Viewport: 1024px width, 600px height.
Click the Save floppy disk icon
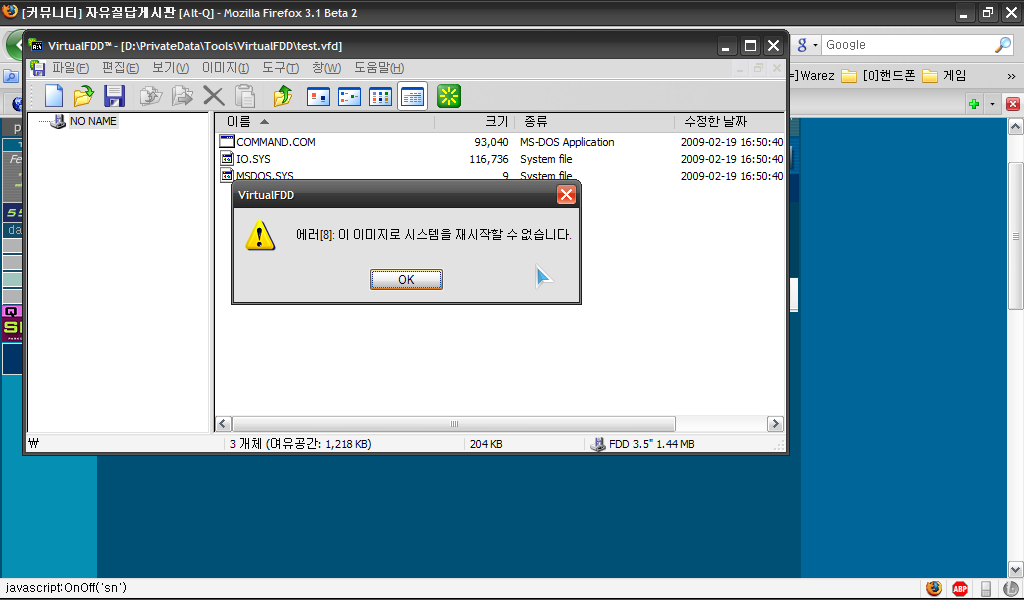(114, 97)
